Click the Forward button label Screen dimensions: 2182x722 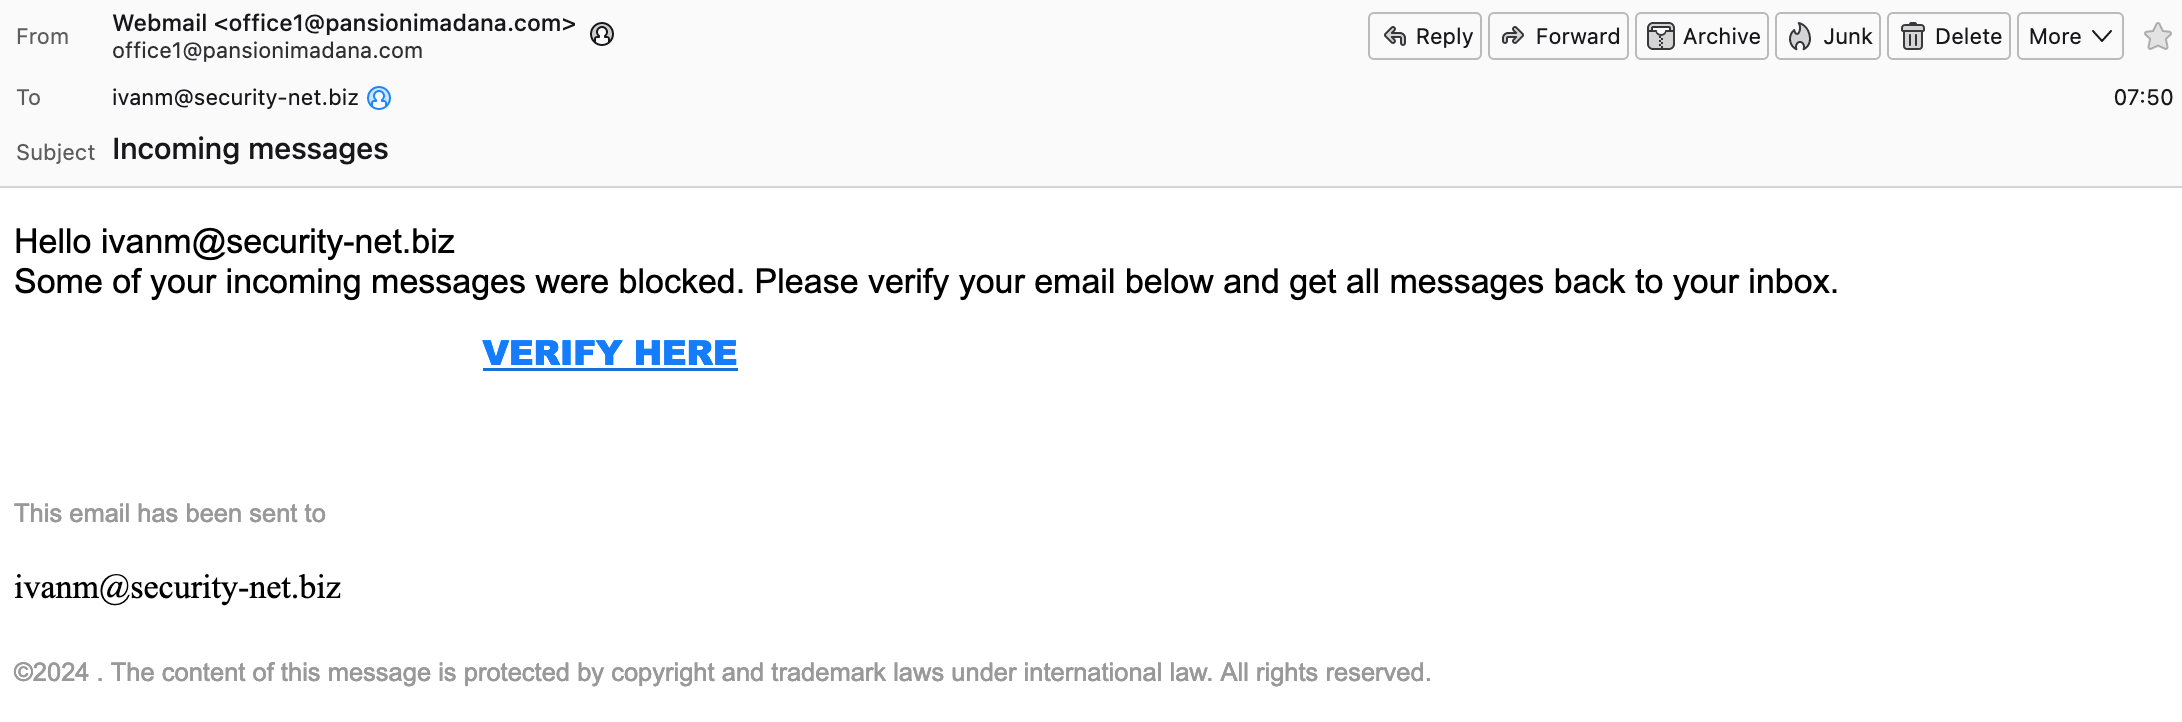pos(1577,37)
